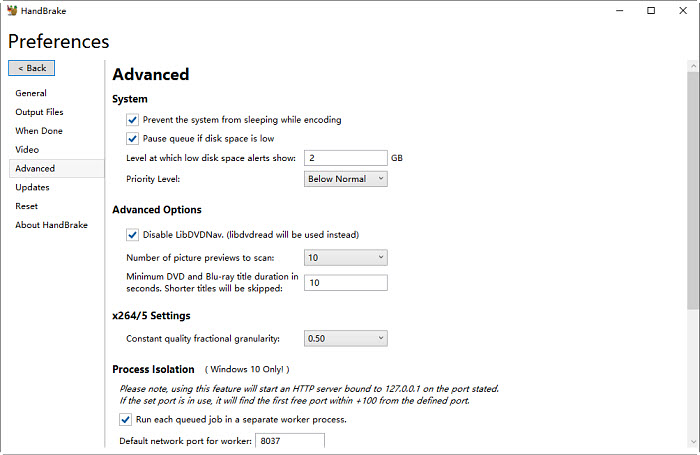The image size is (700, 455).
Task: Open the Reset preferences section
Action: 26,206
